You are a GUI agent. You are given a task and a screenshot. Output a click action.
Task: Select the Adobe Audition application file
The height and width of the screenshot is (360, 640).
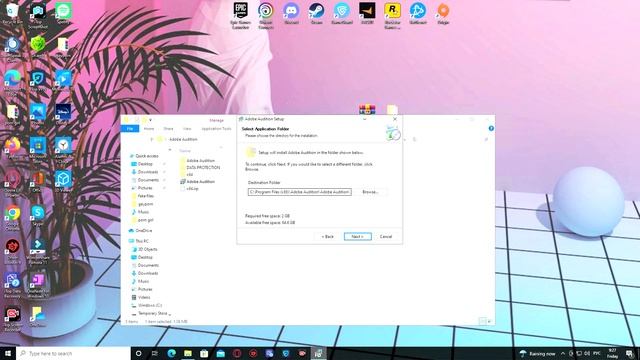click(198, 181)
